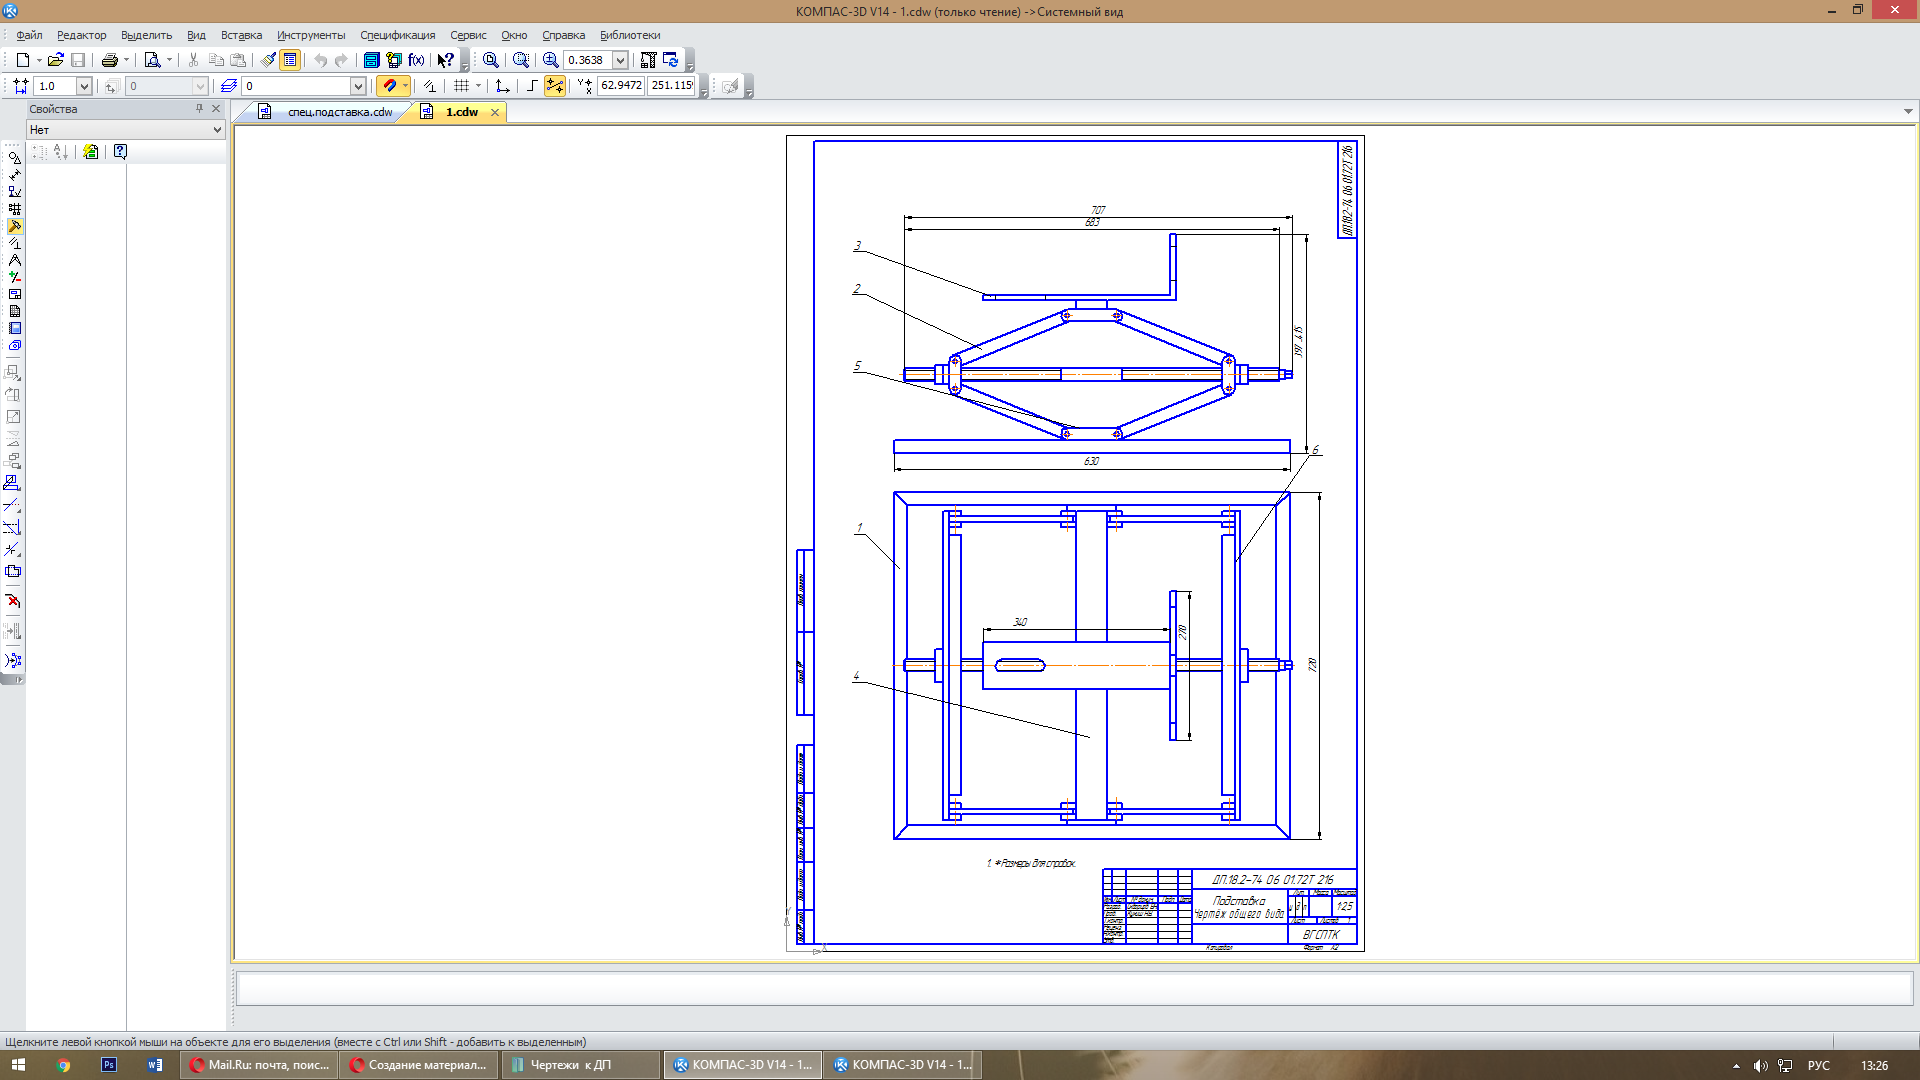The height and width of the screenshot is (1080, 1920).
Task: Click the local coordinate system icon
Action: click(503, 86)
